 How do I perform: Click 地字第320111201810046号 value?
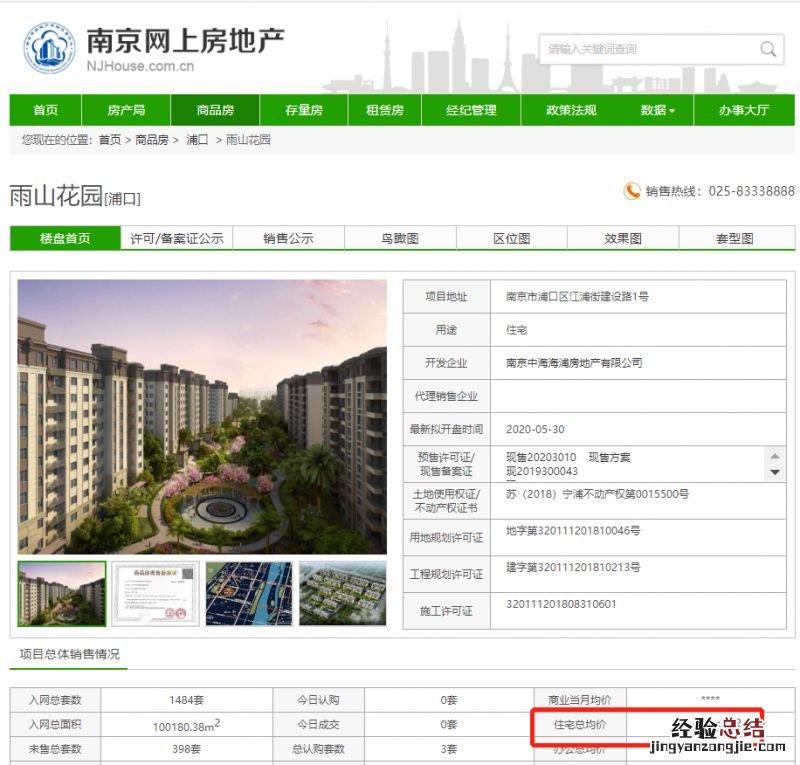573,531
